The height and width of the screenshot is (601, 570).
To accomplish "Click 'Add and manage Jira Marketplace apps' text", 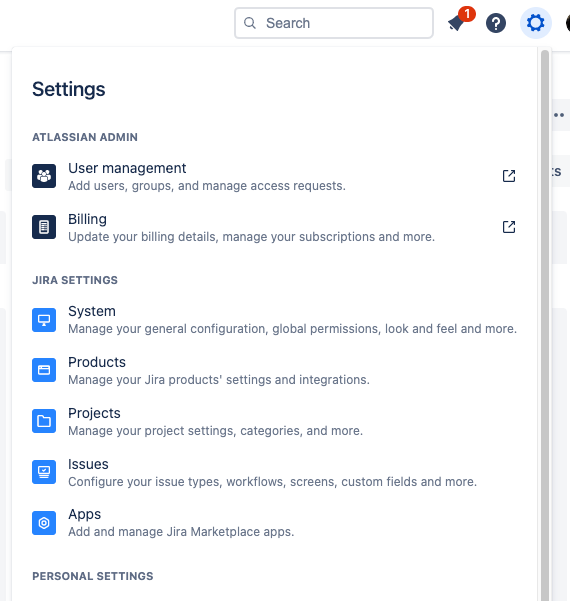I will point(181,532).
